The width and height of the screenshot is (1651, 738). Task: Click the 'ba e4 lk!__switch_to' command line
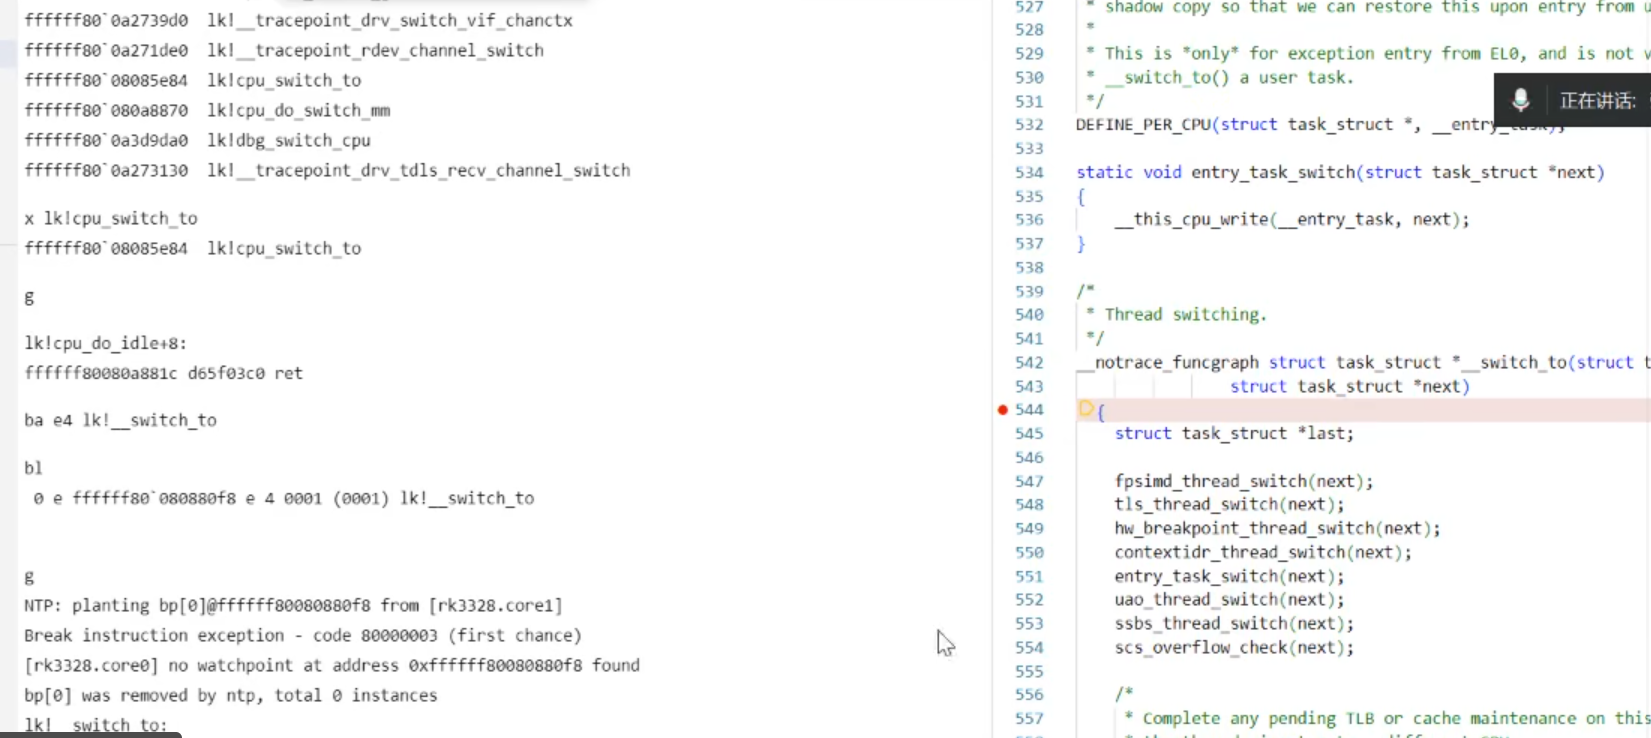[120, 421]
